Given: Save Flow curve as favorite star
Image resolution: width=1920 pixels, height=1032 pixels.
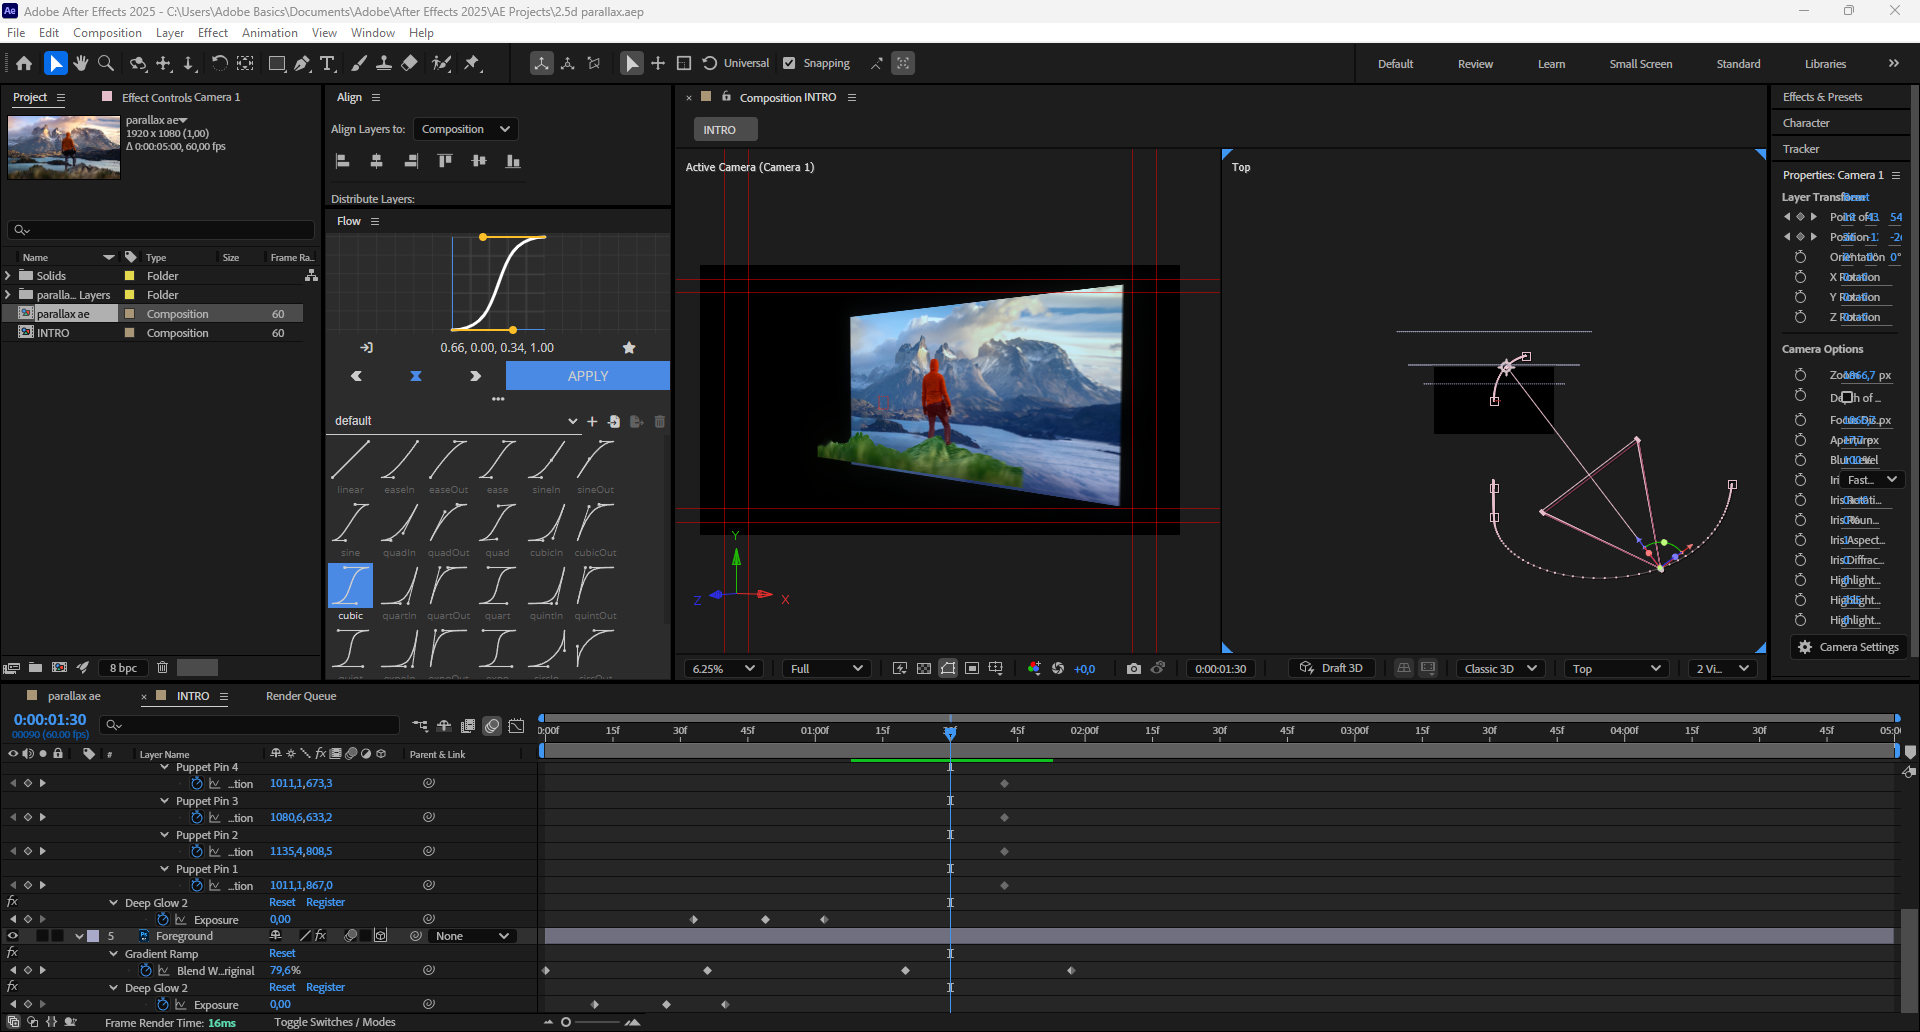Looking at the screenshot, I should [629, 348].
